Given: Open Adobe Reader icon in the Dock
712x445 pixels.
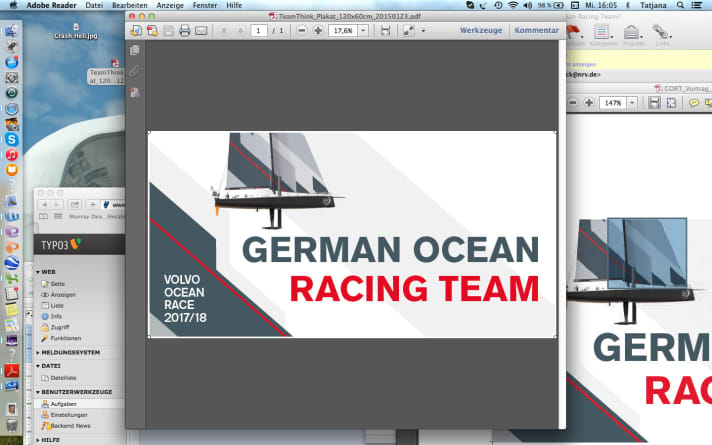Looking at the screenshot, I should (x=11, y=371).
